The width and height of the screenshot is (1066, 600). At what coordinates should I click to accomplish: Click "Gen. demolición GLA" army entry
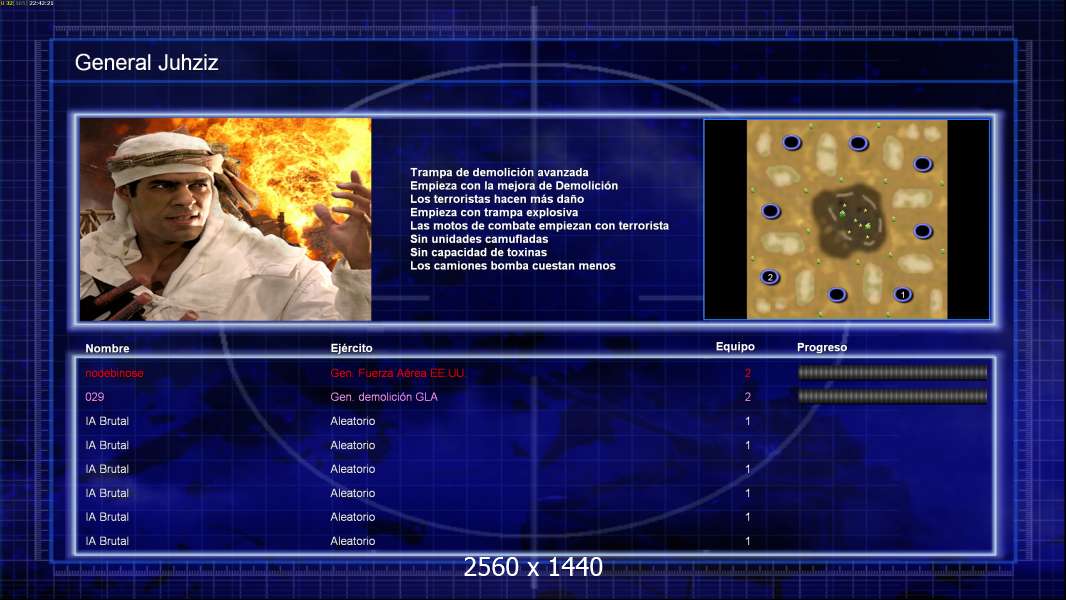point(384,397)
